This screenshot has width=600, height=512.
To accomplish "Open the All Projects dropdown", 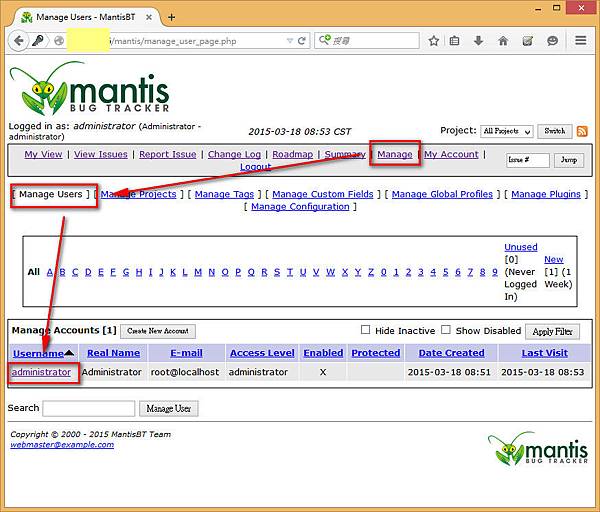I will pos(507,131).
